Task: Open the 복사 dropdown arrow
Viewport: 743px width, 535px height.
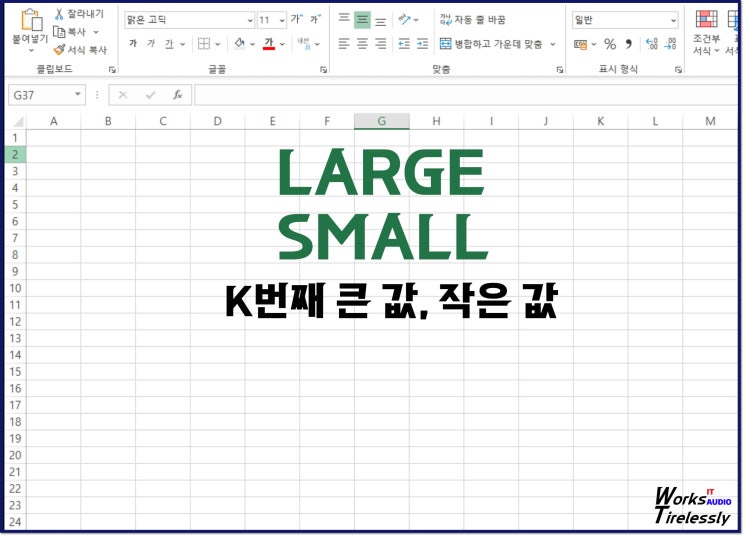Action: [x=96, y=32]
